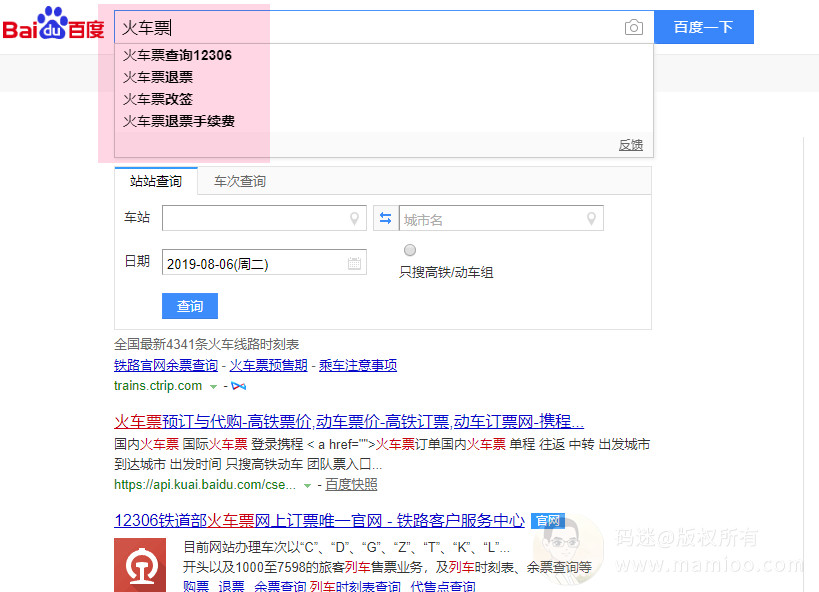Expand dropdown arrow next to api.kuai.baidu.com
Viewport: 819px width, 592px height.
307,485
